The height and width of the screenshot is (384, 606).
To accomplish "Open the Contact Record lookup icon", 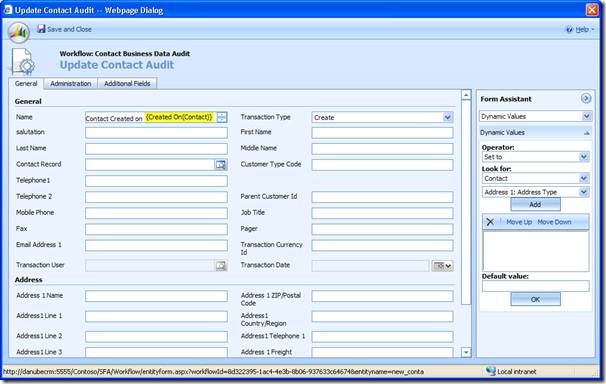I will 221,165.
